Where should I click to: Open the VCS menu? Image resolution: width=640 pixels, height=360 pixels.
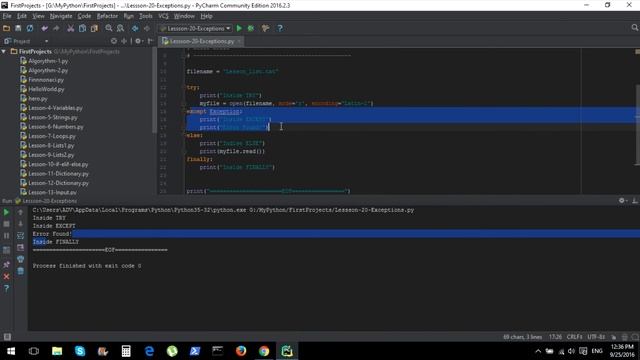(163, 16)
